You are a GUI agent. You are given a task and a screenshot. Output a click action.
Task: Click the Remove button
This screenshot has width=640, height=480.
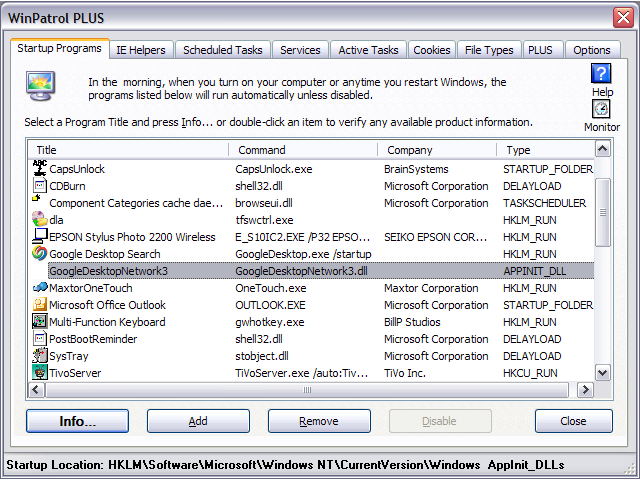pyautogui.click(x=319, y=421)
